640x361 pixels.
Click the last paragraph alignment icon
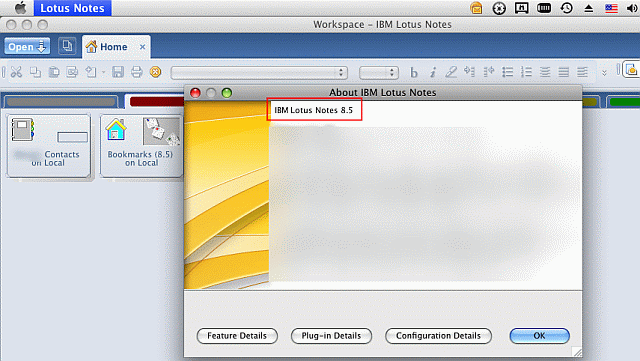click(x=582, y=72)
